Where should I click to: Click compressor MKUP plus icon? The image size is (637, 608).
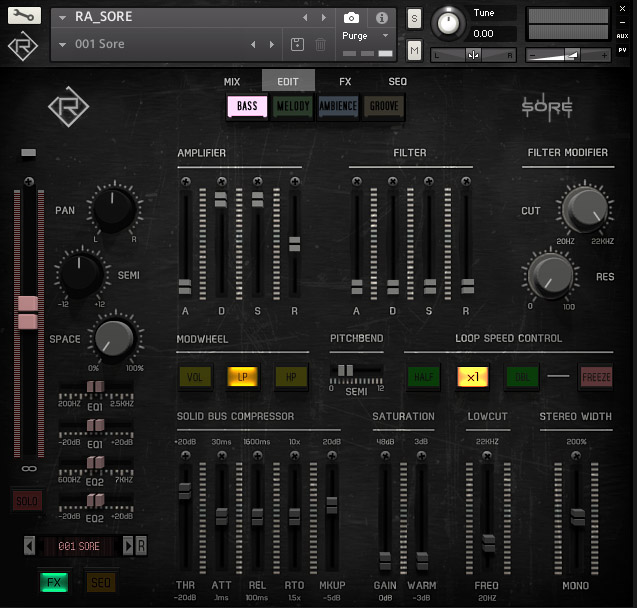click(332, 456)
